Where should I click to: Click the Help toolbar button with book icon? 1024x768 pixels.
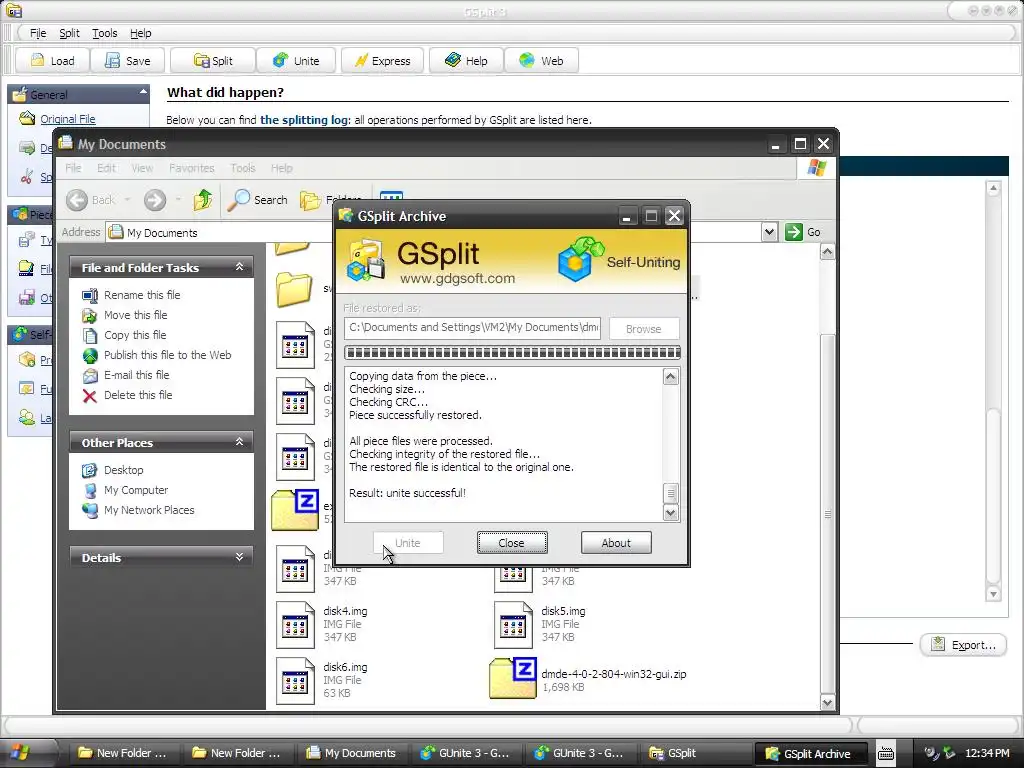466,61
